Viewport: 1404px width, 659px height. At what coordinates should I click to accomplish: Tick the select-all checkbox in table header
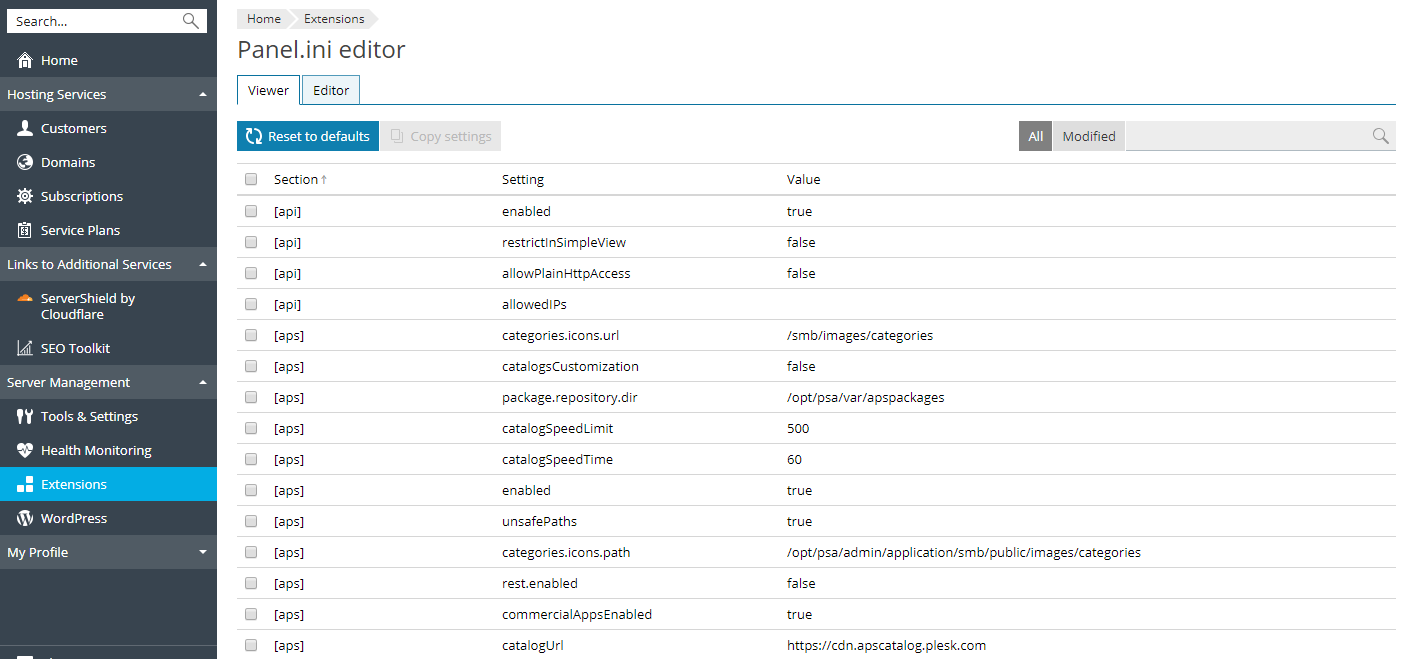pos(251,180)
